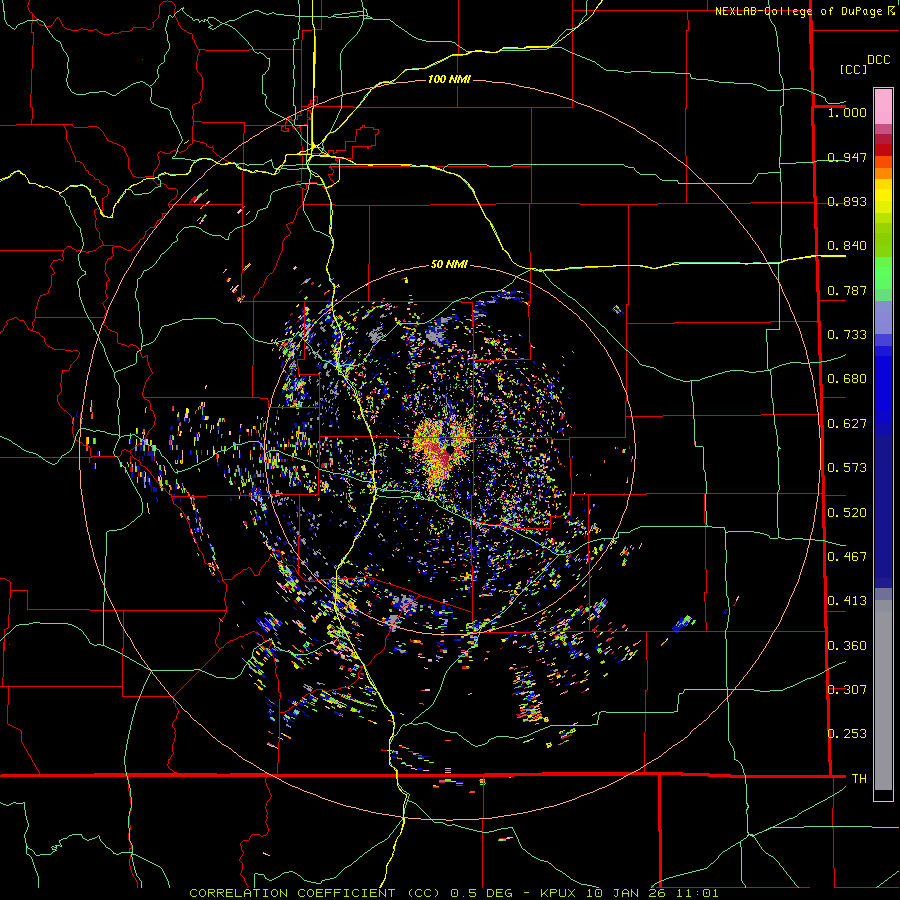Click the KPUX 10 JAN 26 11:01 timestamp
Image resolution: width=900 pixels, height=900 pixels.
coord(629,893)
